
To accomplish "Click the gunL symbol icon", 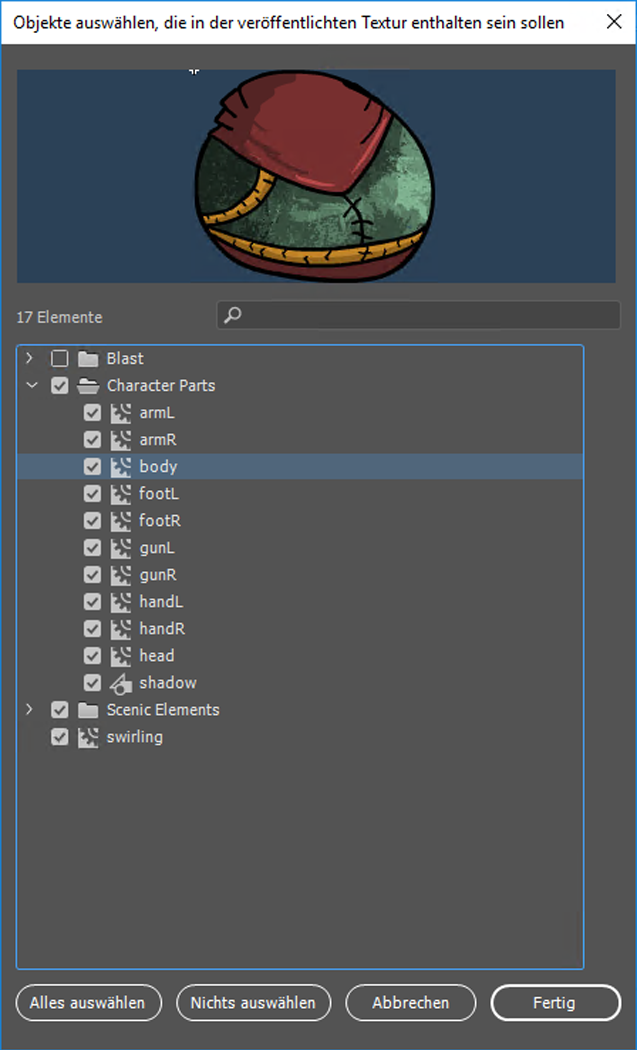I will (121, 548).
